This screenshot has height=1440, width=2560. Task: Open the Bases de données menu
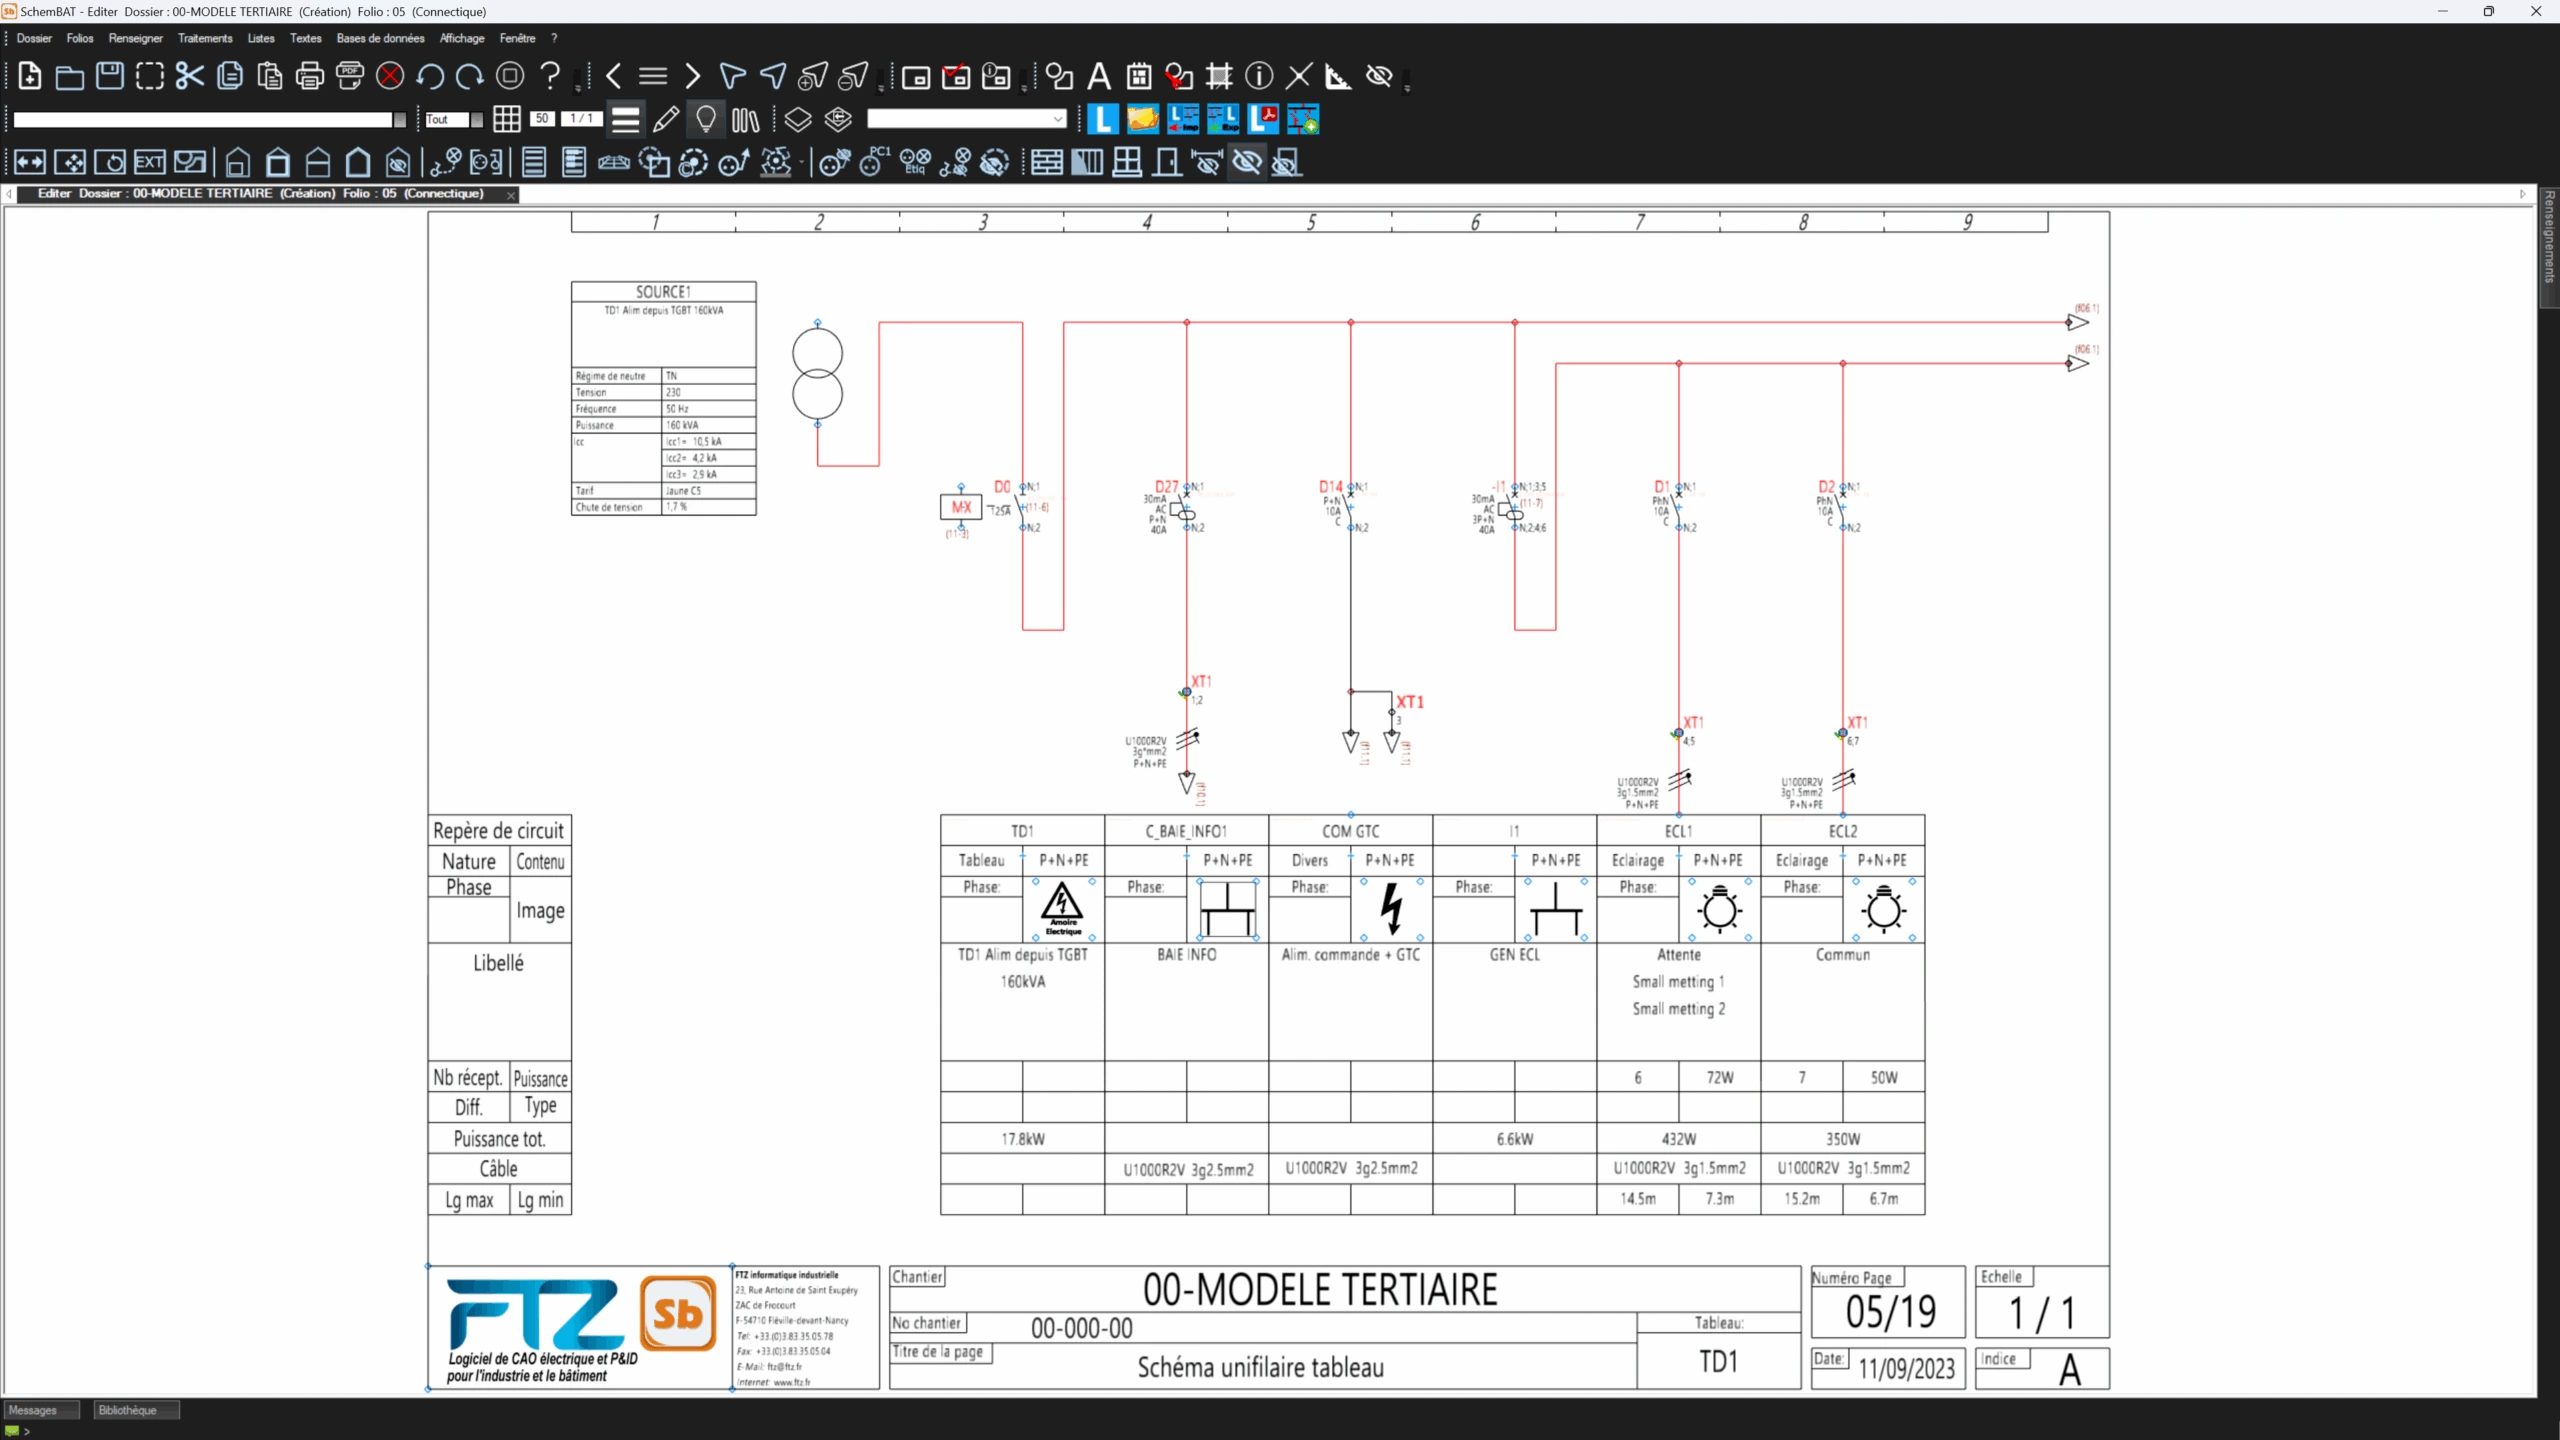(x=380, y=38)
